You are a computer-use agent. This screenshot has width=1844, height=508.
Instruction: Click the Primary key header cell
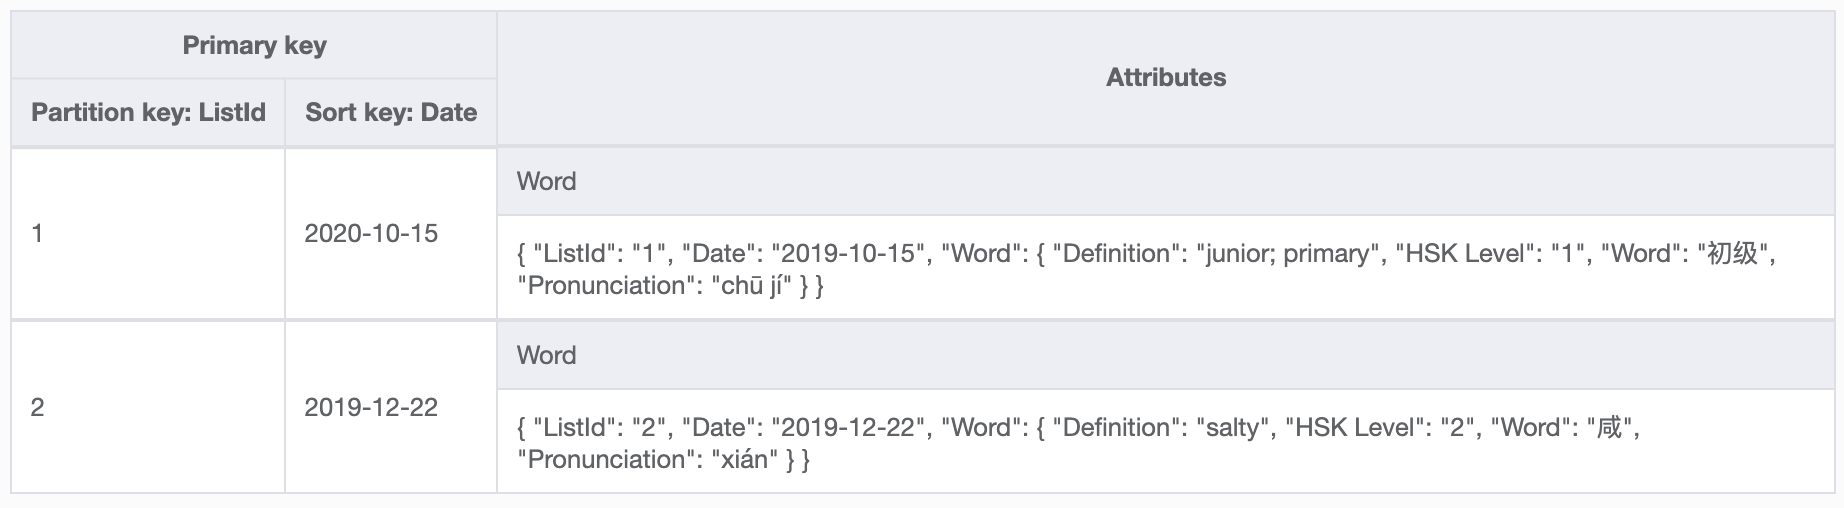[254, 46]
